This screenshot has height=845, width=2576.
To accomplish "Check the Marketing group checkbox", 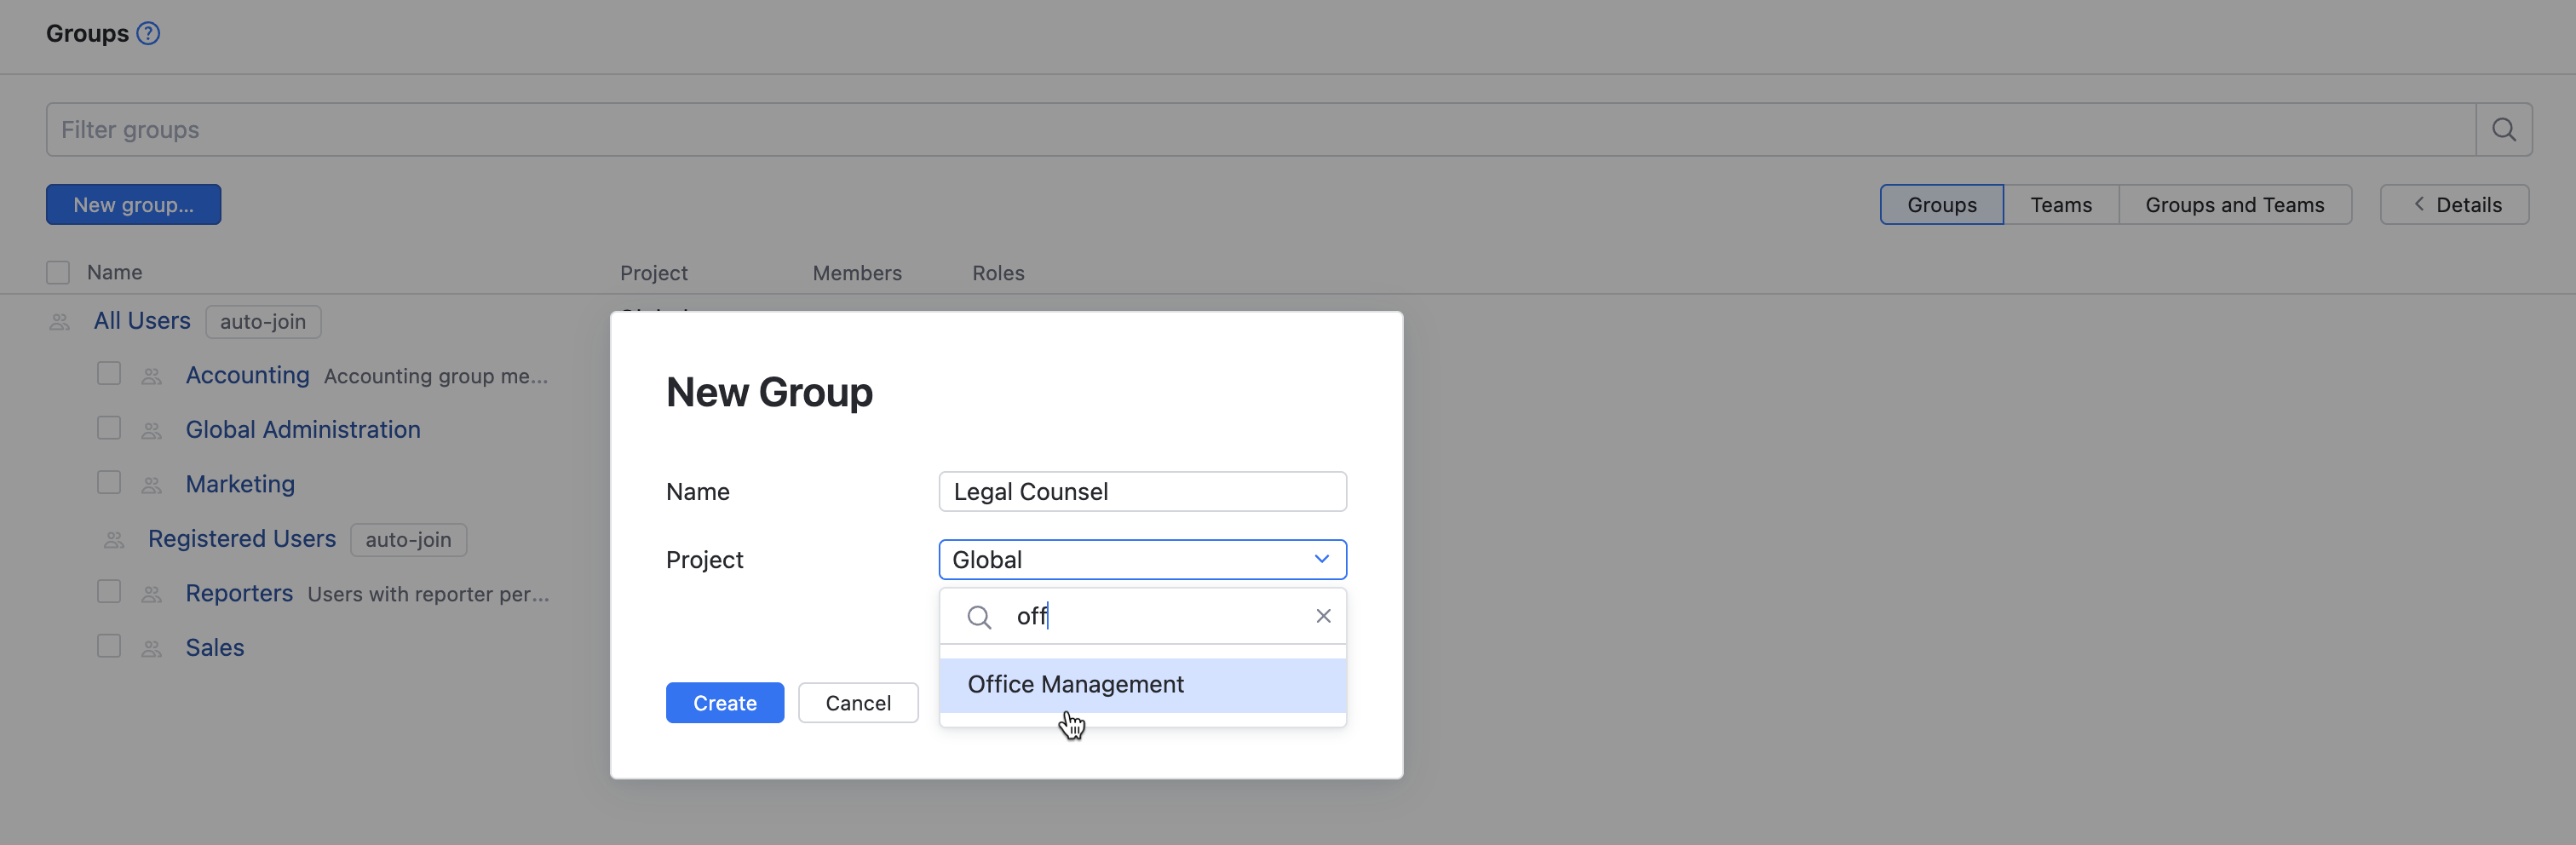I will click(109, 483).
